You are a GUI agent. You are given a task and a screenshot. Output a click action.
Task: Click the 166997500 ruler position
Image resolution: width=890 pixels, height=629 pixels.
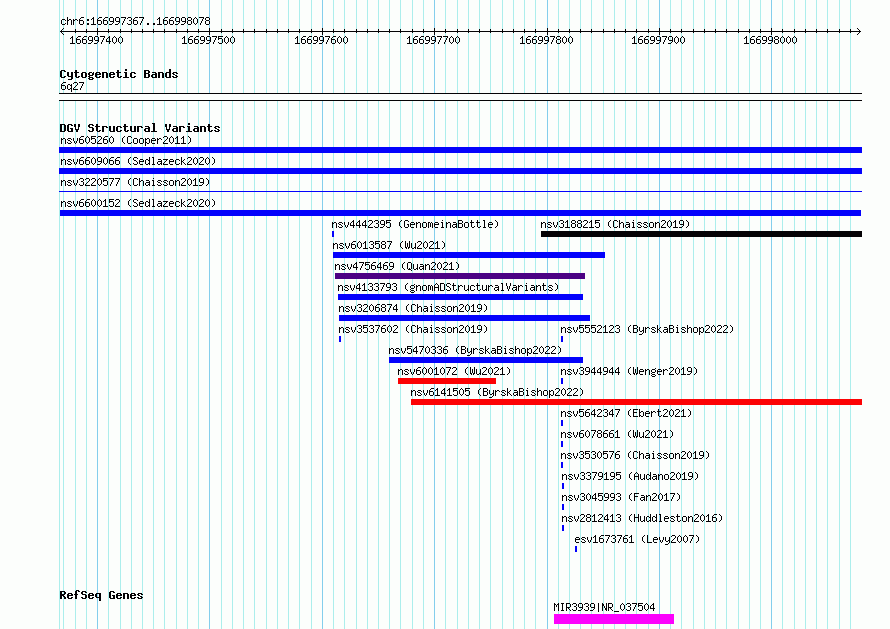point(208,40)
